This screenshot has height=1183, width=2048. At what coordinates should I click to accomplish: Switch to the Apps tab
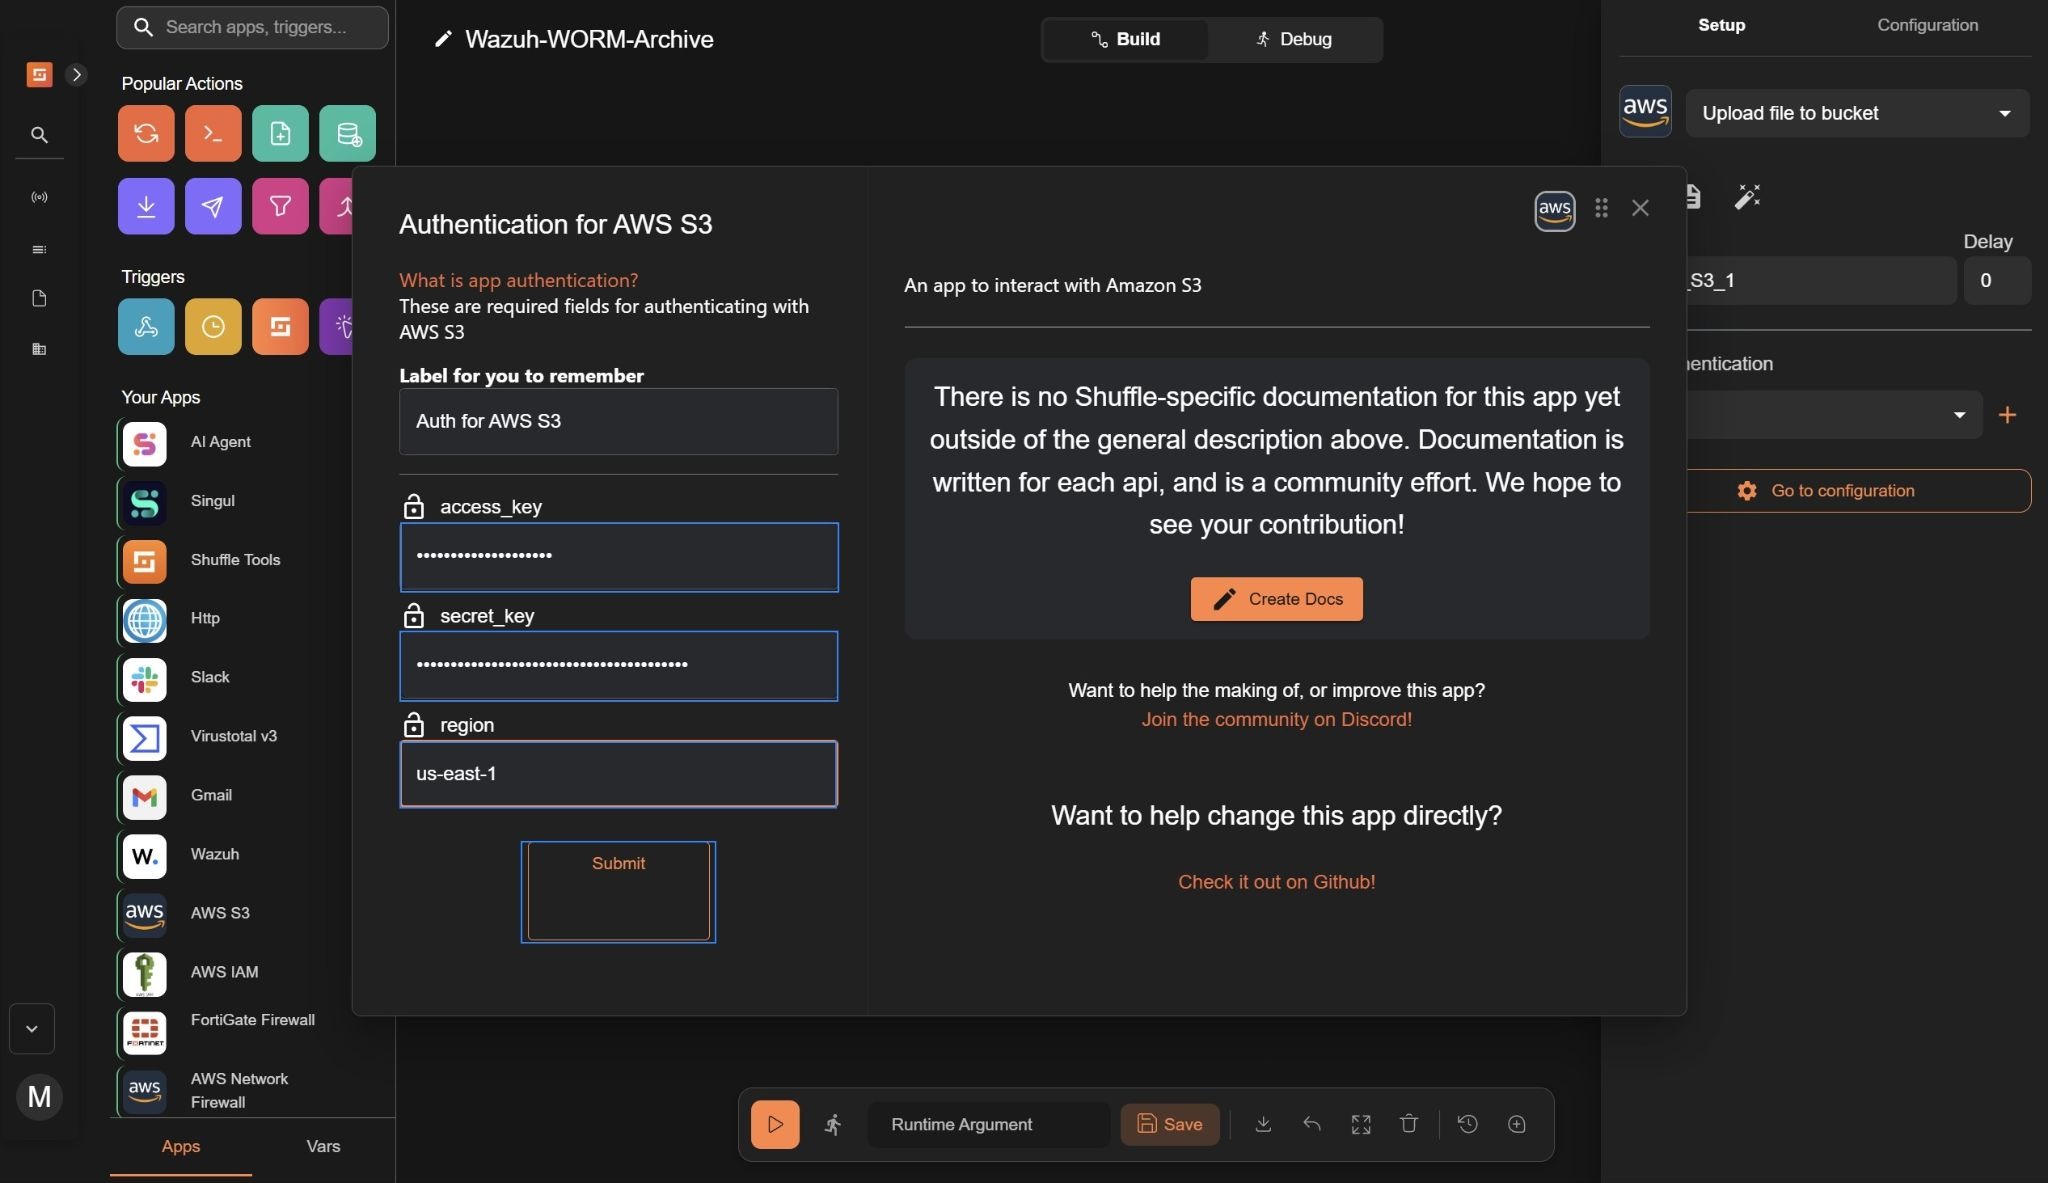tap(181, 1147)
